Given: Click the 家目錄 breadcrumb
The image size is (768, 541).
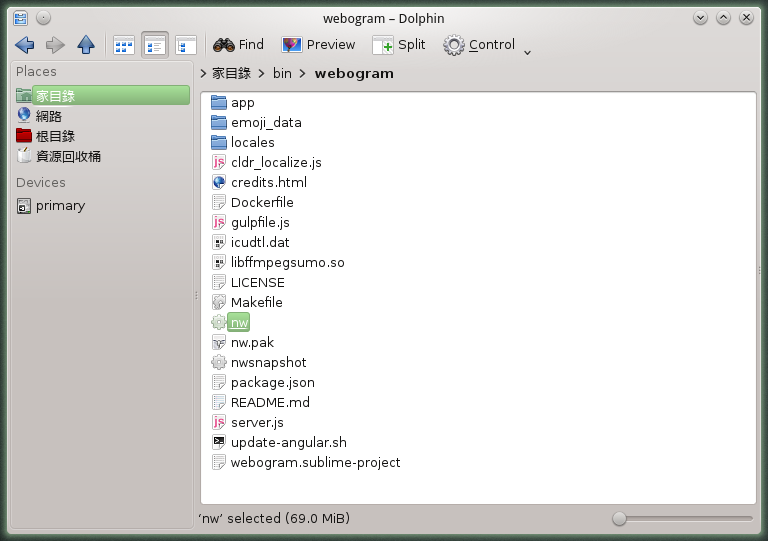Looking at the screenshot, I should point(231,73).
